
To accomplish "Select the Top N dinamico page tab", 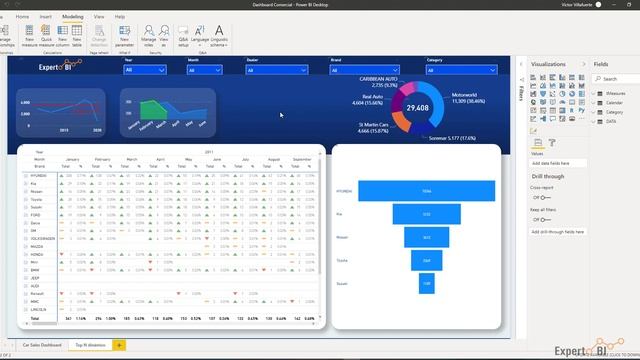I will coord(90,345).
